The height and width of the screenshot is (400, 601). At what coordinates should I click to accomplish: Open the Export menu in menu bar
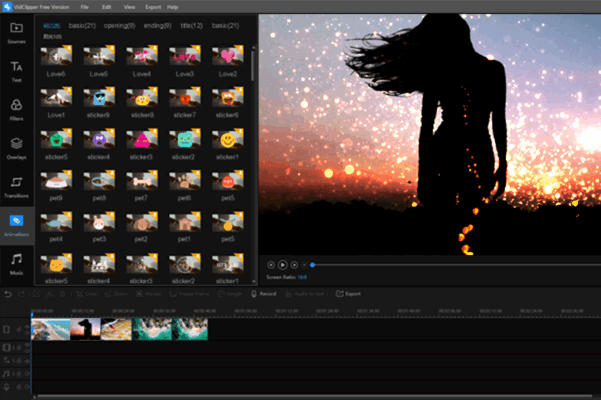tap(153, 7)
